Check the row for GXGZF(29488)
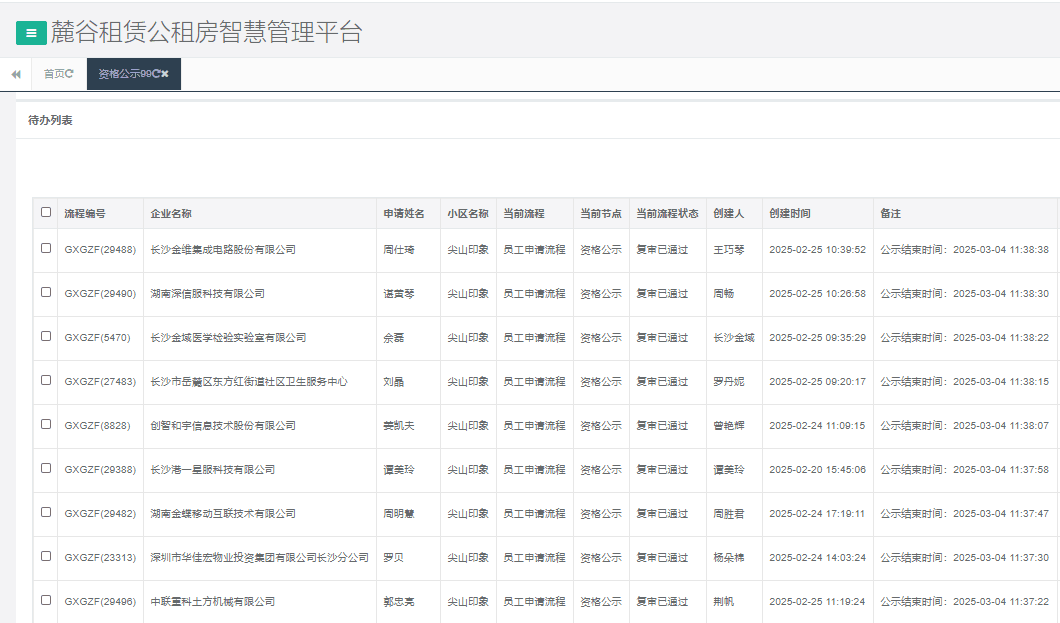The height and width of the screenshot is (623, 1060). [44, 250]
